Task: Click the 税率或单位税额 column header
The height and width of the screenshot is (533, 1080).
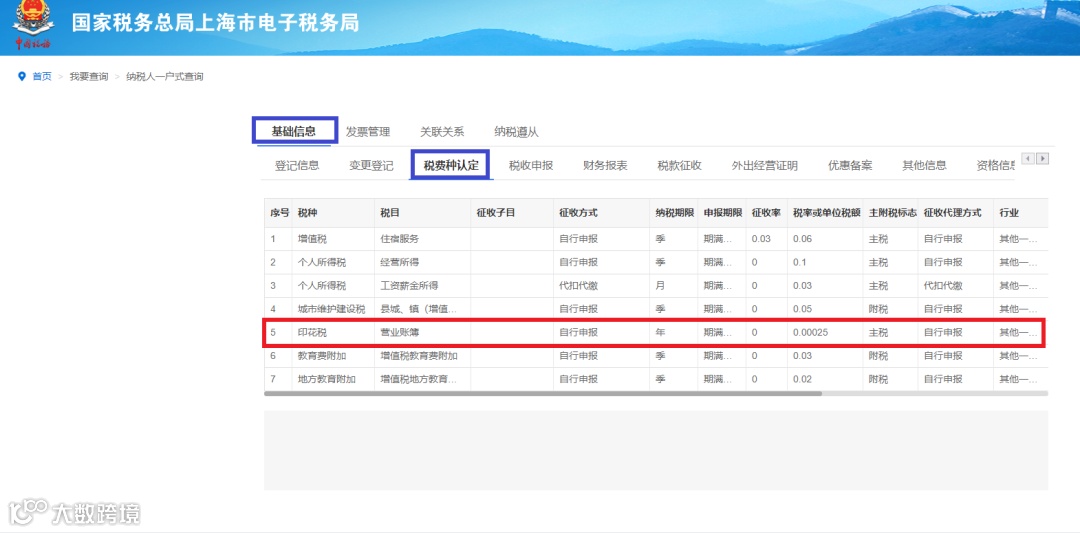Action: click(825, 213)
